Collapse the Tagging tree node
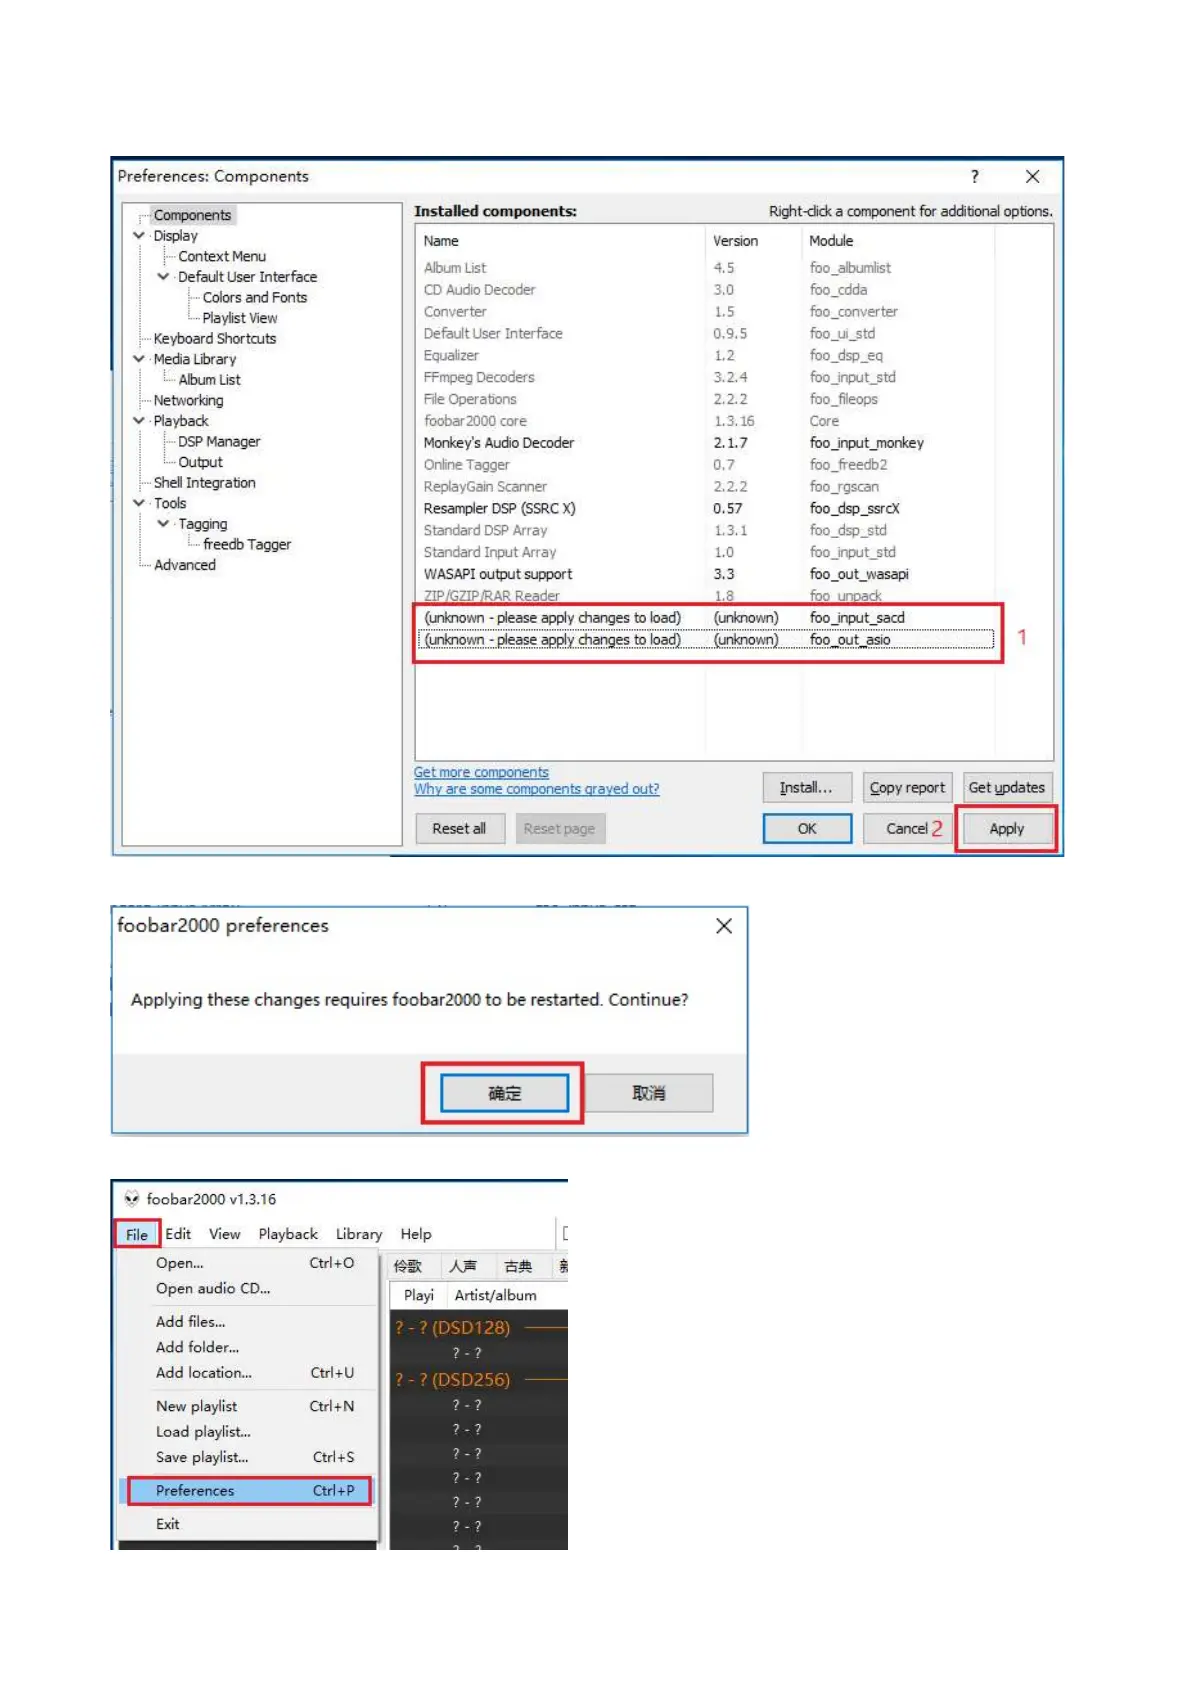Viewport: 1191px width, 1684px height. pyautogui.click(x=163, y=524)
